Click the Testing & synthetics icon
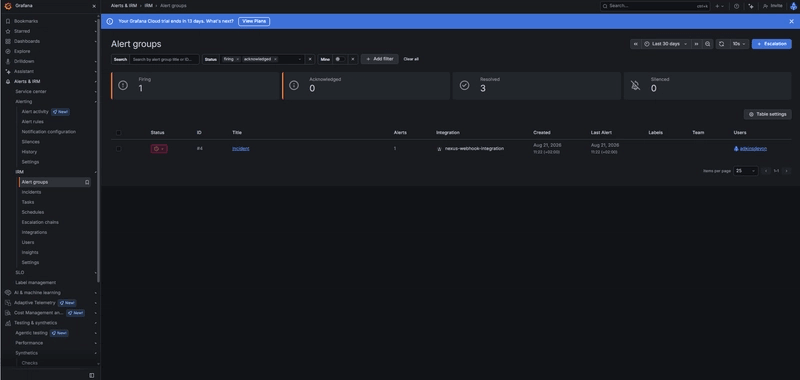 (x=8, y=323)
